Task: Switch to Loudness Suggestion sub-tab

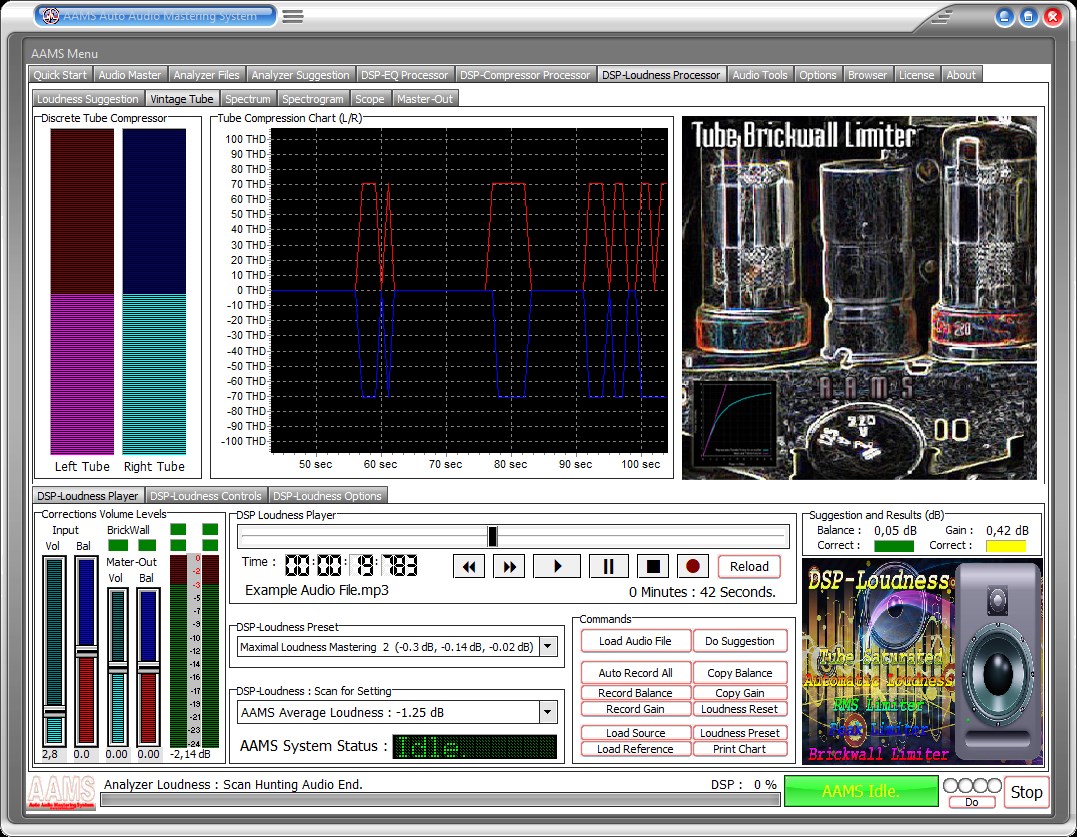Action: tap(88, 99)
